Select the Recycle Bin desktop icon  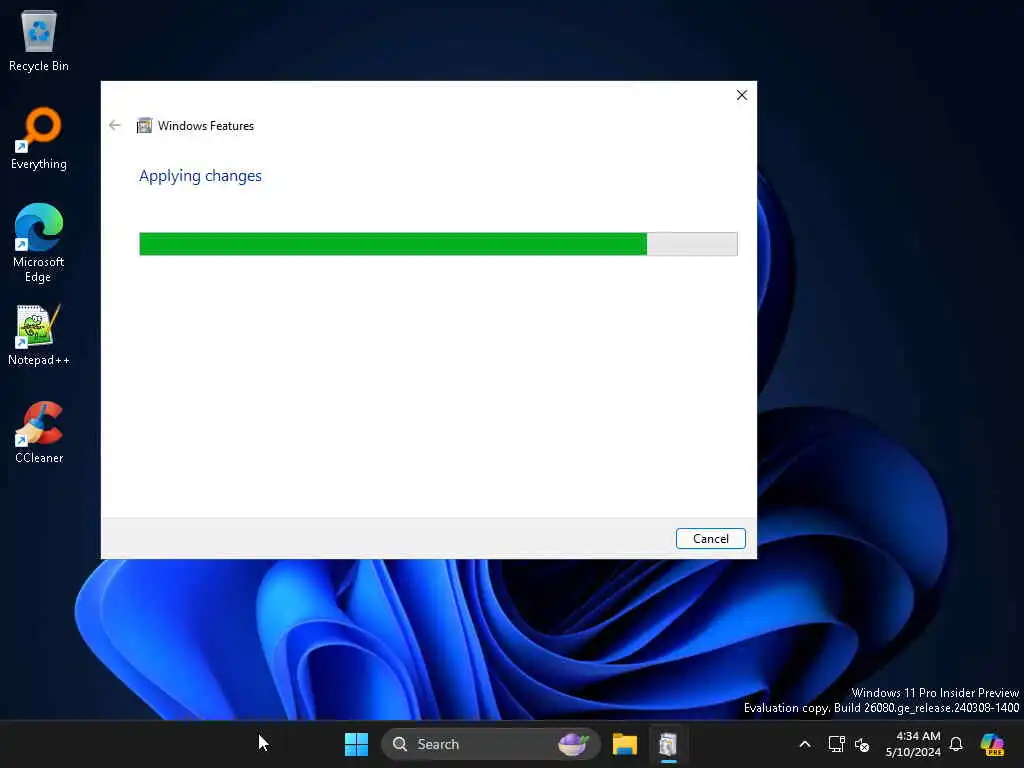[39, 40]
